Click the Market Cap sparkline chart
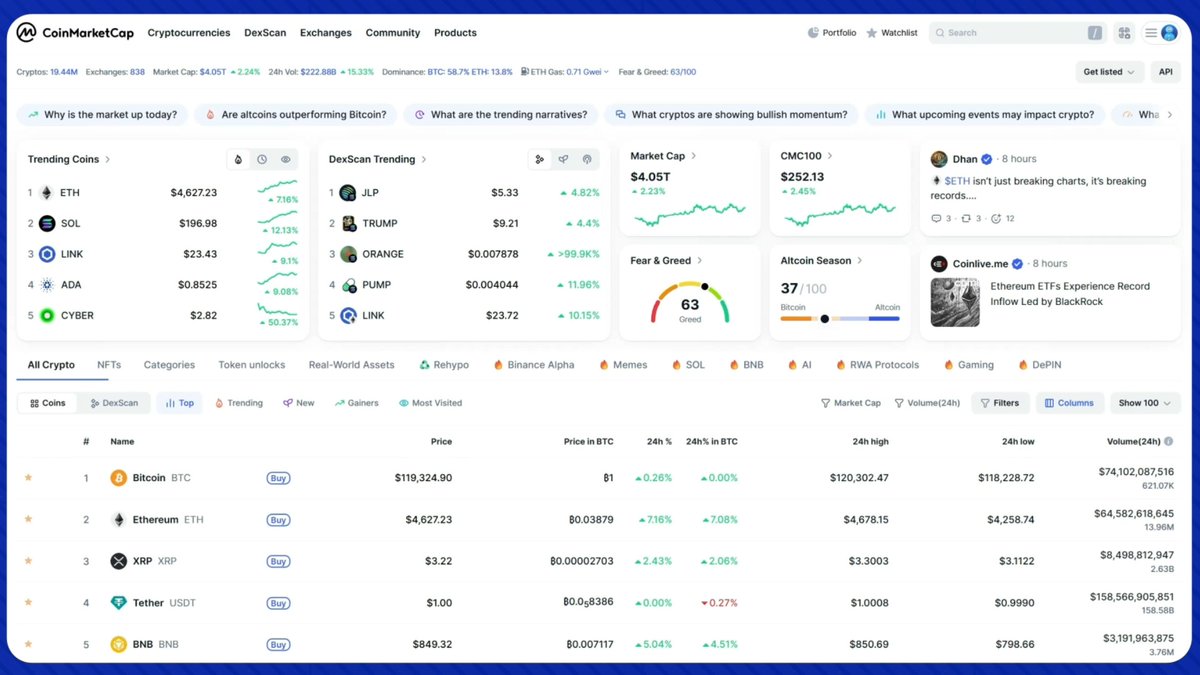1200x675 pixels. [x=688, y=213]
